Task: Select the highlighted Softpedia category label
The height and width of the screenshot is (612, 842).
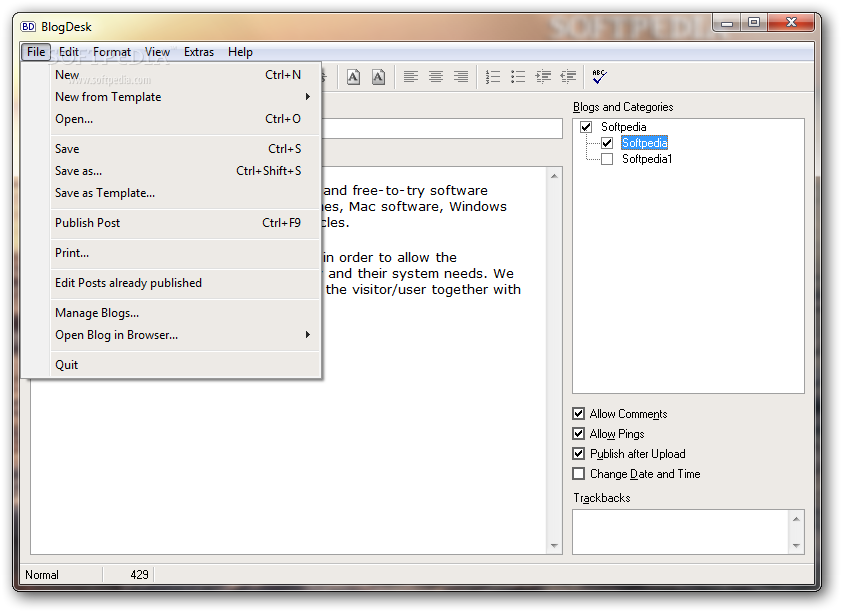Action: [x=644, y=143]
